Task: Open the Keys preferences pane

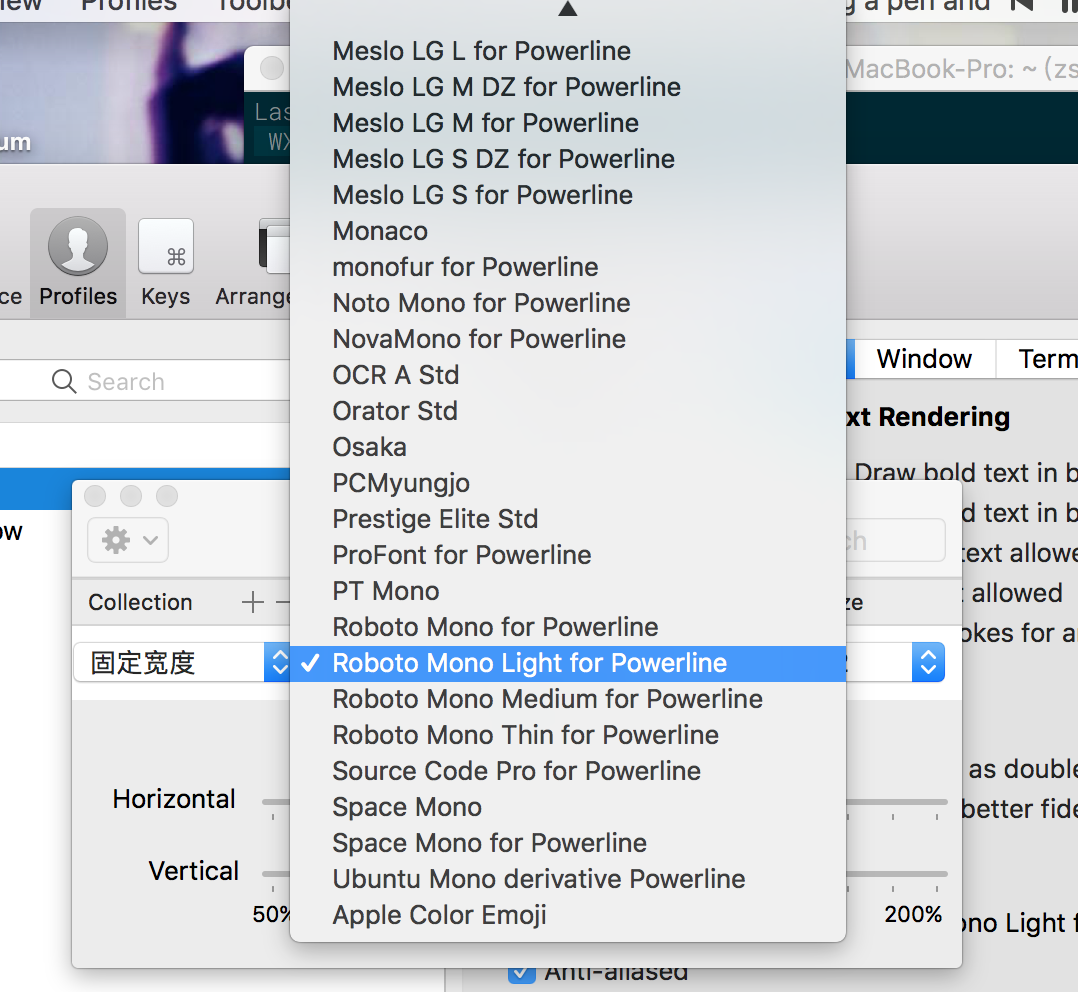Action: tap(165, 262)
